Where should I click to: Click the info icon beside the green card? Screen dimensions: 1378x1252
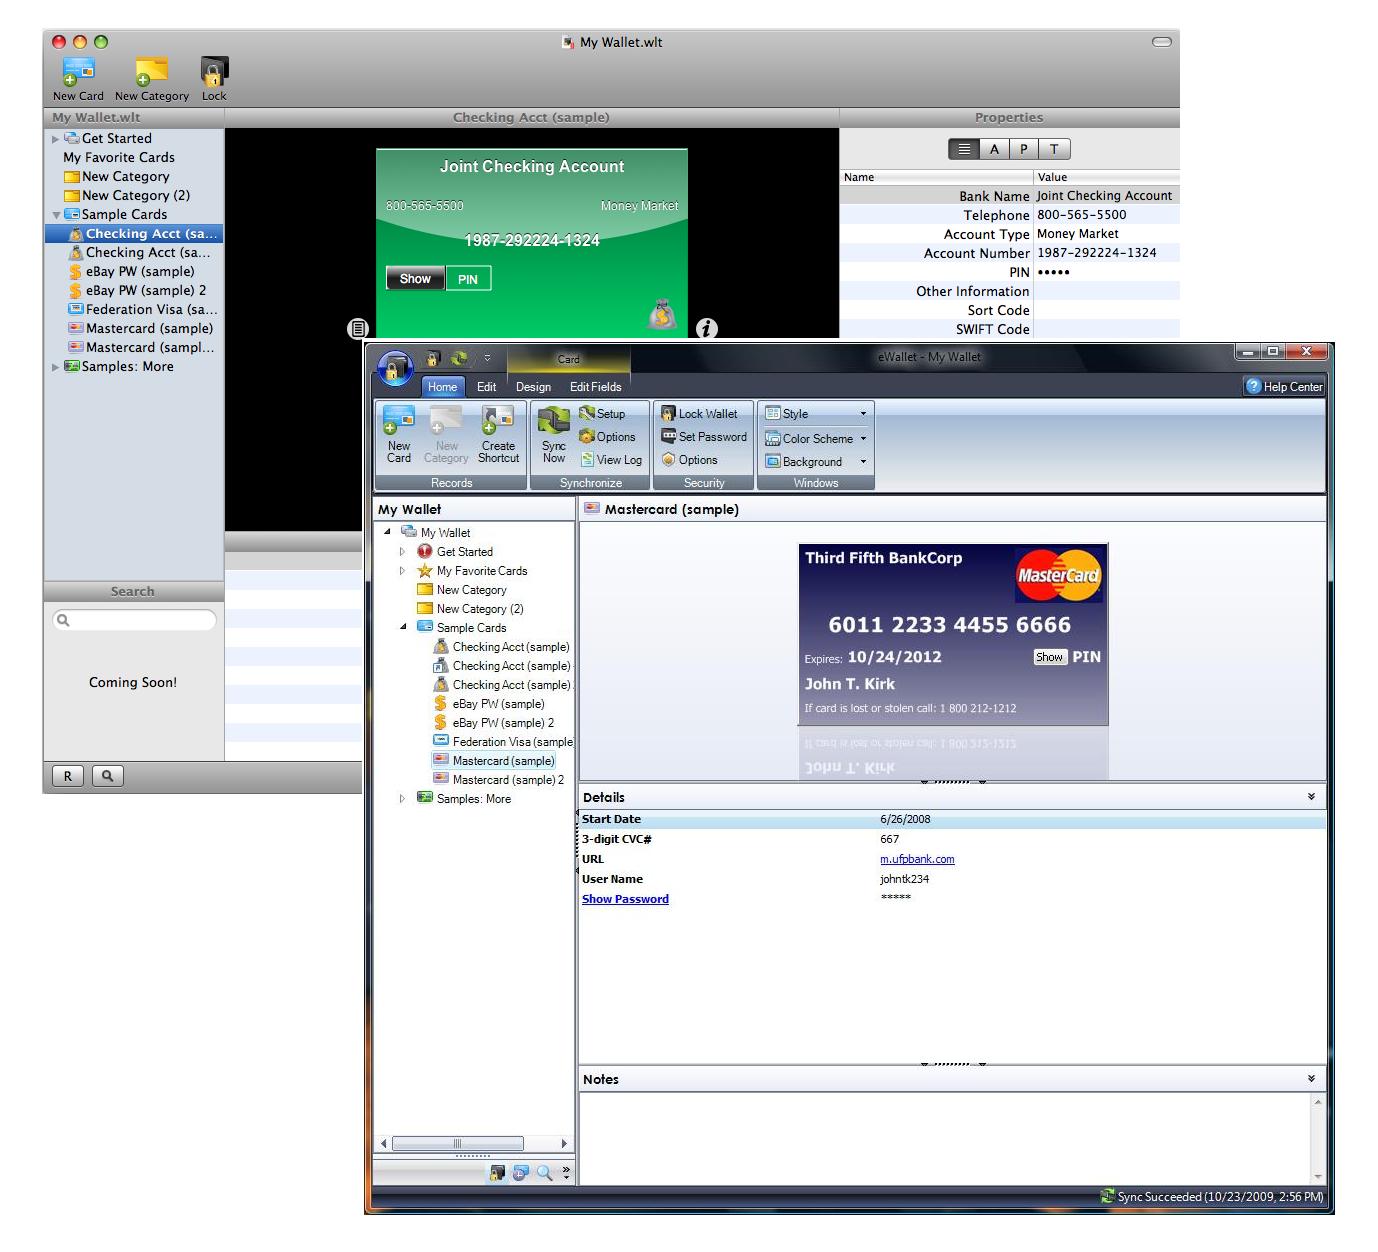(x=707, y=328)
